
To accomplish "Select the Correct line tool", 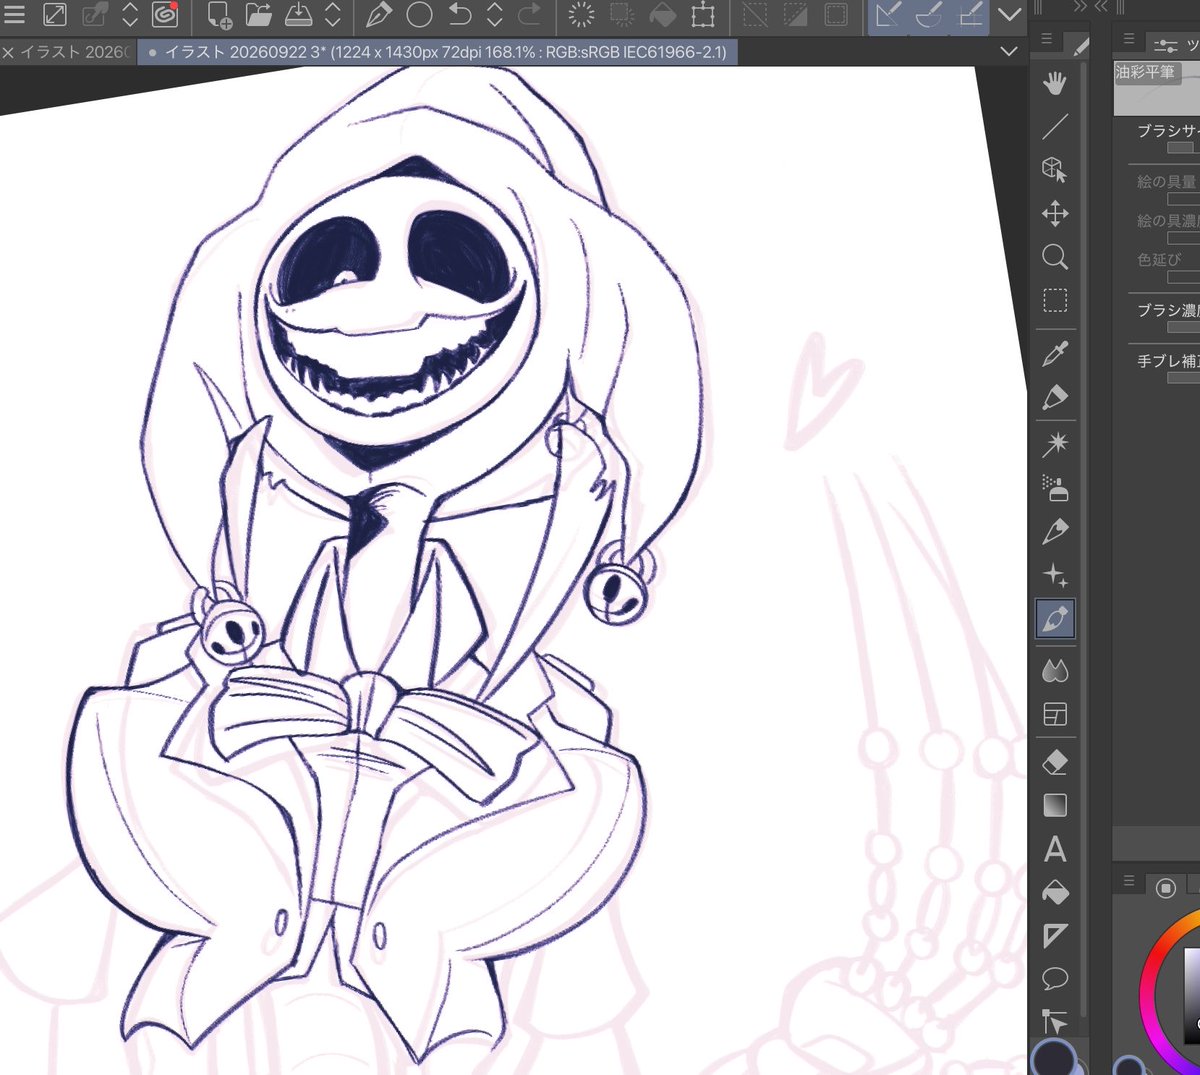I will tap(1055, 1022).
